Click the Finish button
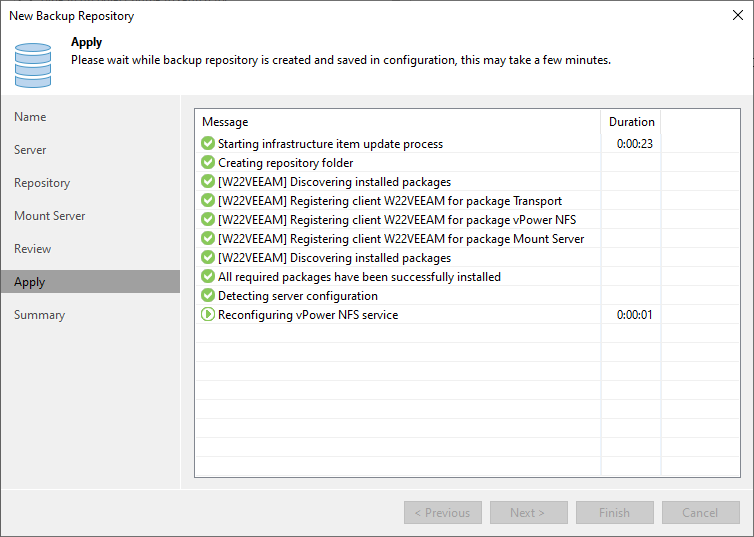This screenshot has height=537, width=754. coord(615,512)
